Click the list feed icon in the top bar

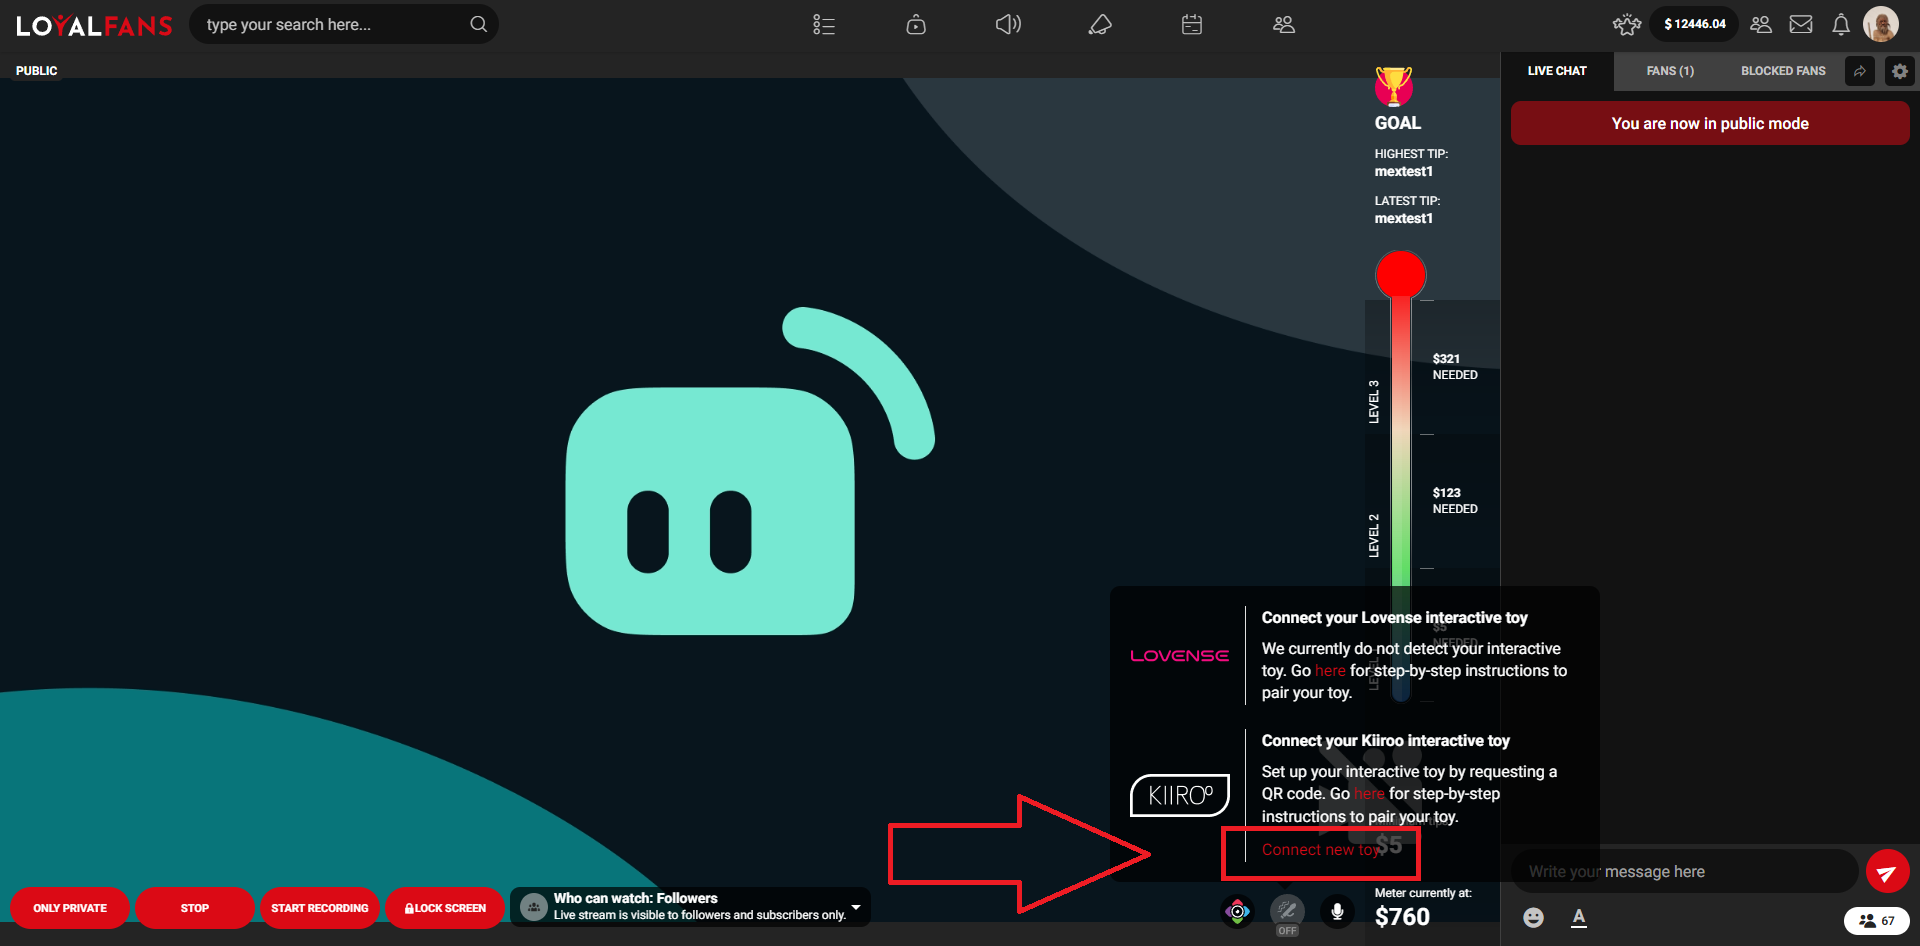pos(824,24)
